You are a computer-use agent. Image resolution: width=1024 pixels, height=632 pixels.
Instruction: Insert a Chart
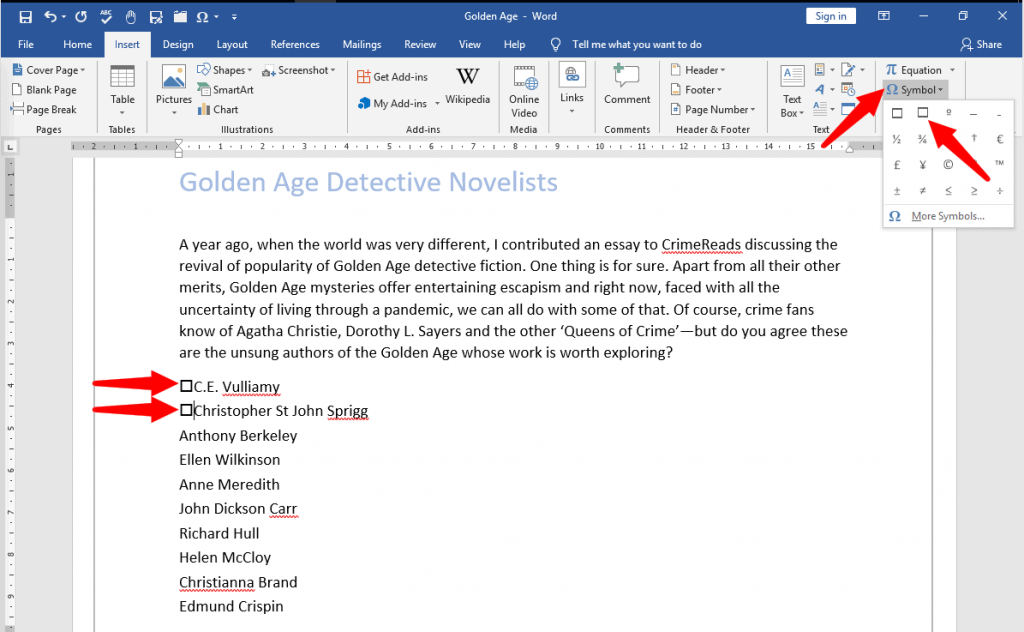218,109
